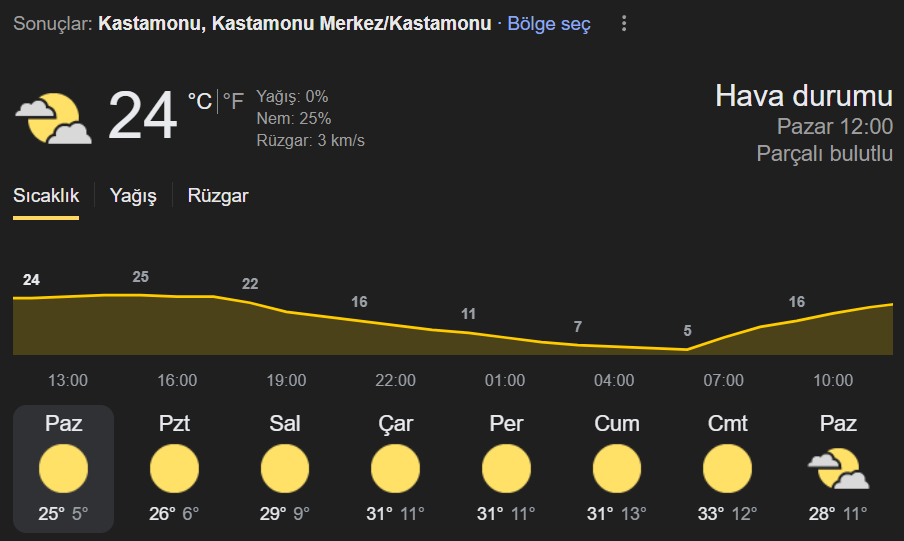This screenshot has height=541, width=904.
Task: Switch to the Sıcaklık tab
Action: (46, 196)
